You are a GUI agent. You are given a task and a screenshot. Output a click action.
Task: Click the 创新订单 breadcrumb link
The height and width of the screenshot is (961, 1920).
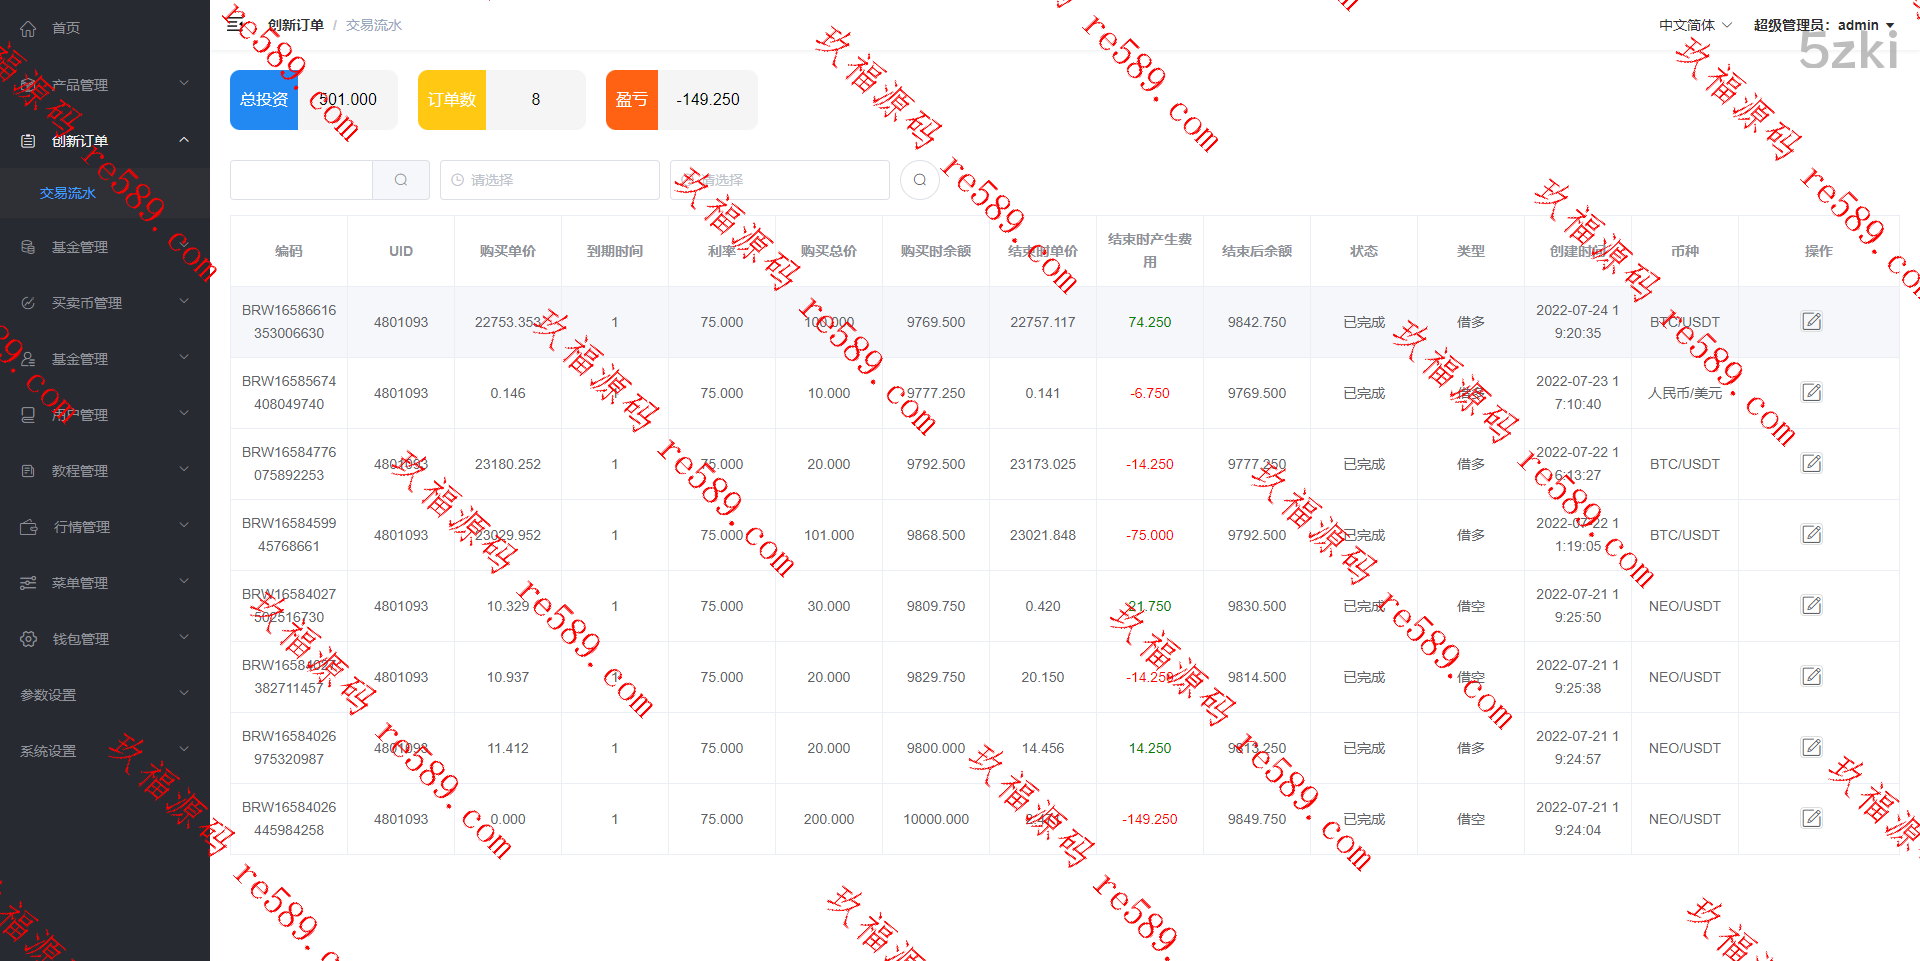[x=295, y=25]
